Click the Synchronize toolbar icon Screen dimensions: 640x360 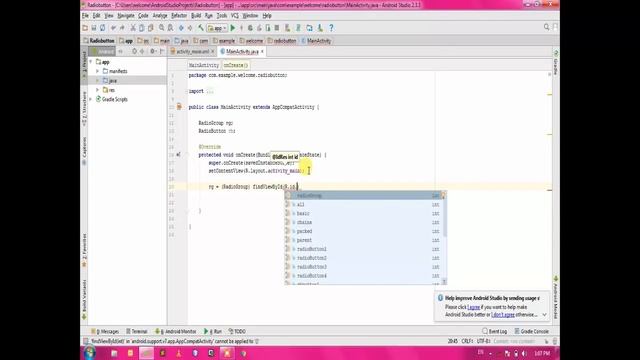(x=102, y=28)
